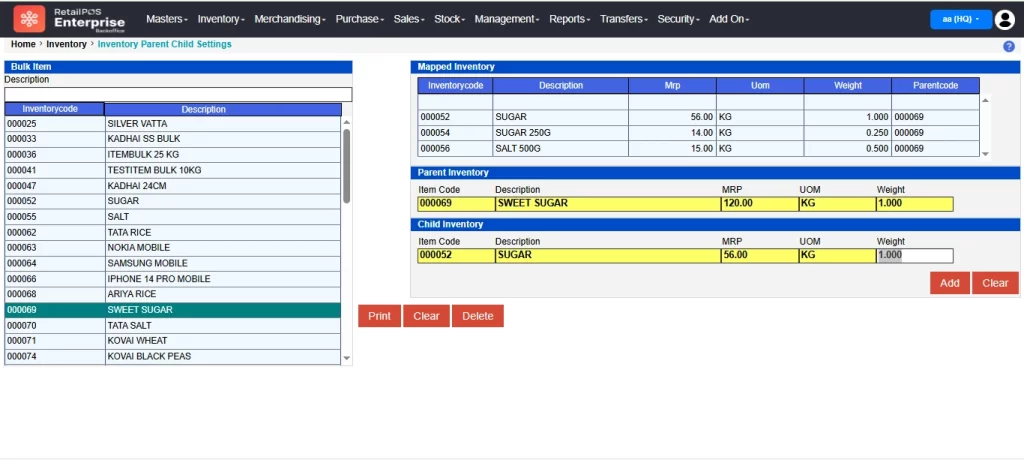Viewport: 1024px width, 460px height.
Task: Click the Inventory breadcrumb link
Action: click(x=67, y=44)
